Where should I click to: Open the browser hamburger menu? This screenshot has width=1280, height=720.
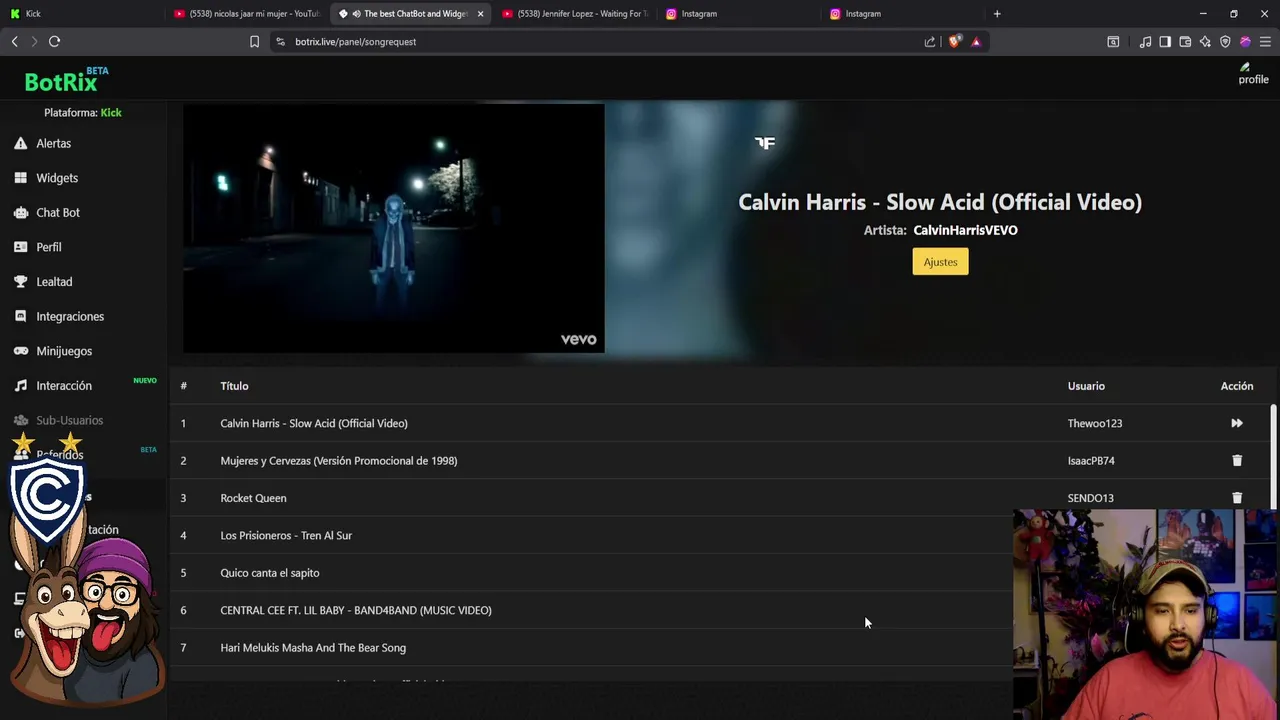(1265, 41)
